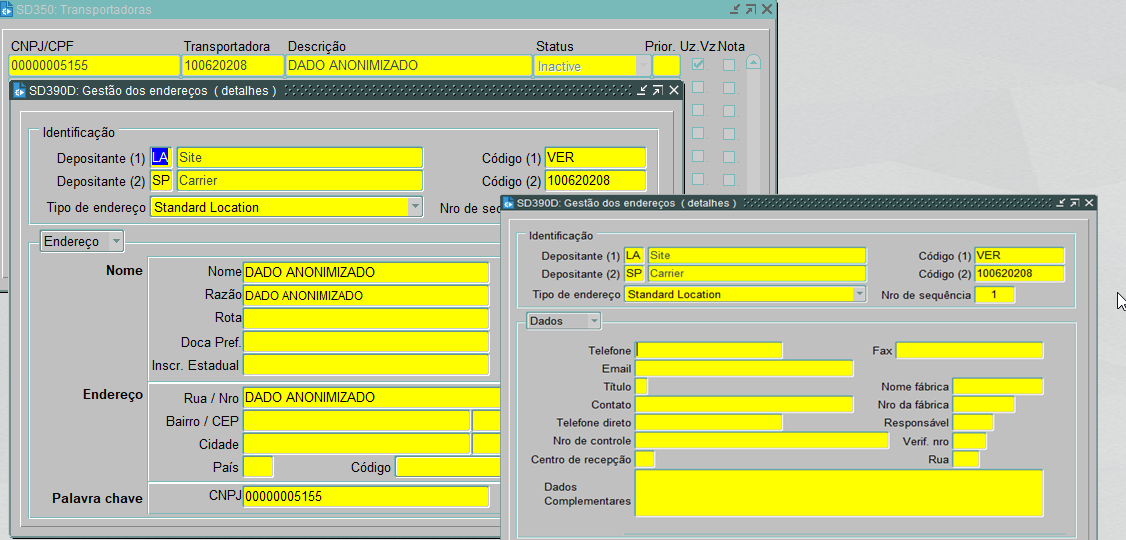
Task: Maximize the SD350 Transportadoras window
Action: point(751,9)
